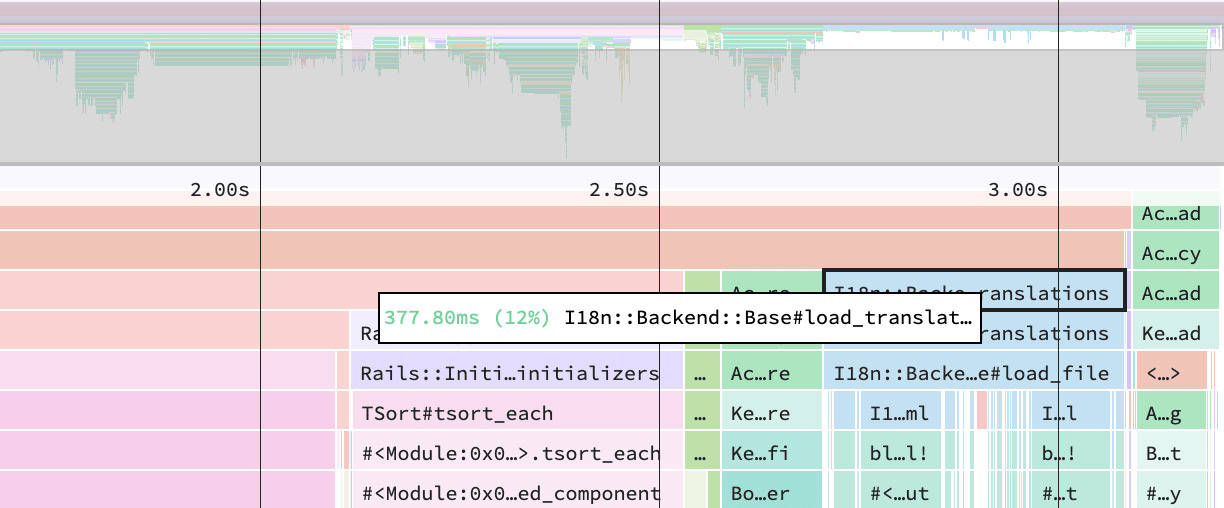Click the 3.00s time axis marker

(x=1017, y=190)
